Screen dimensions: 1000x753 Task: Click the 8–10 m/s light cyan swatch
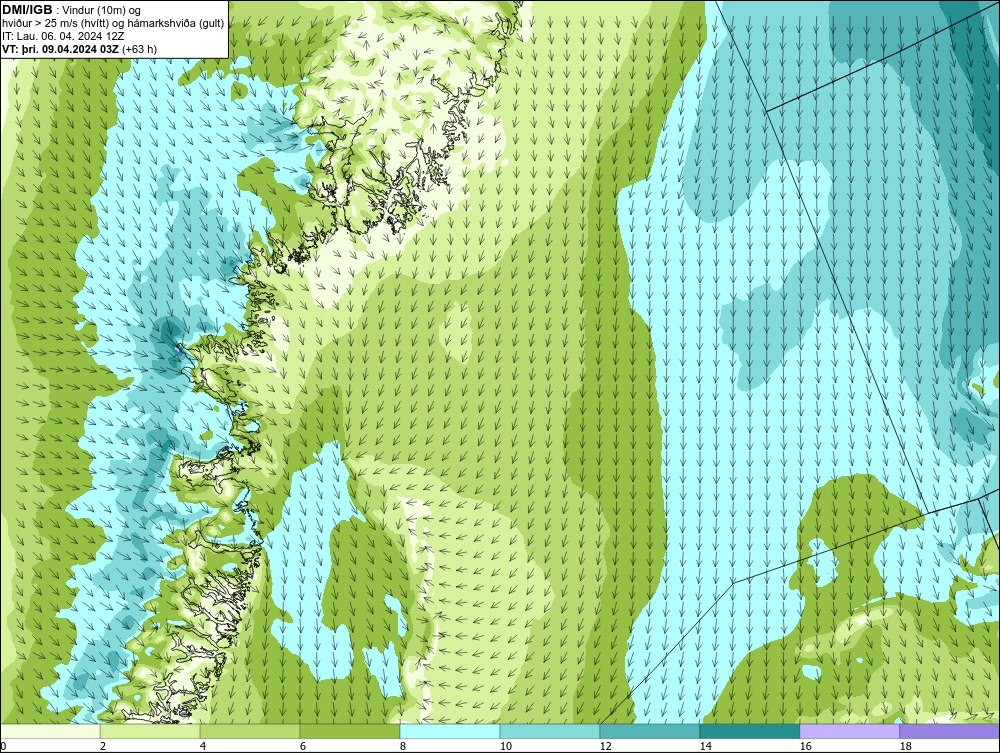[450, 731]
